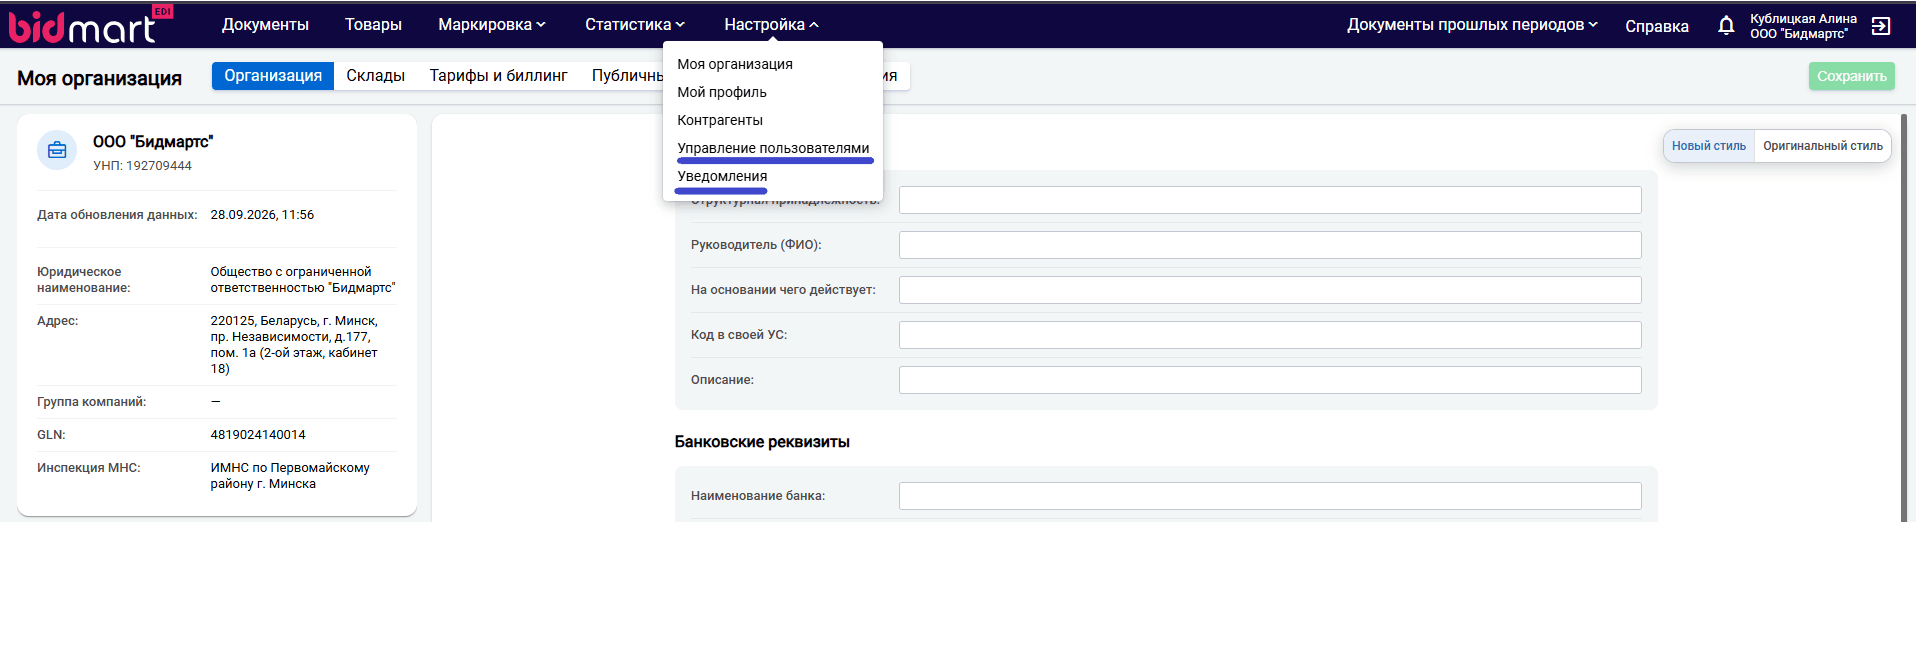Click the Наименование банка input field
The height and width of the screenshot is (672, 1919).
[x=1270, y=496]
